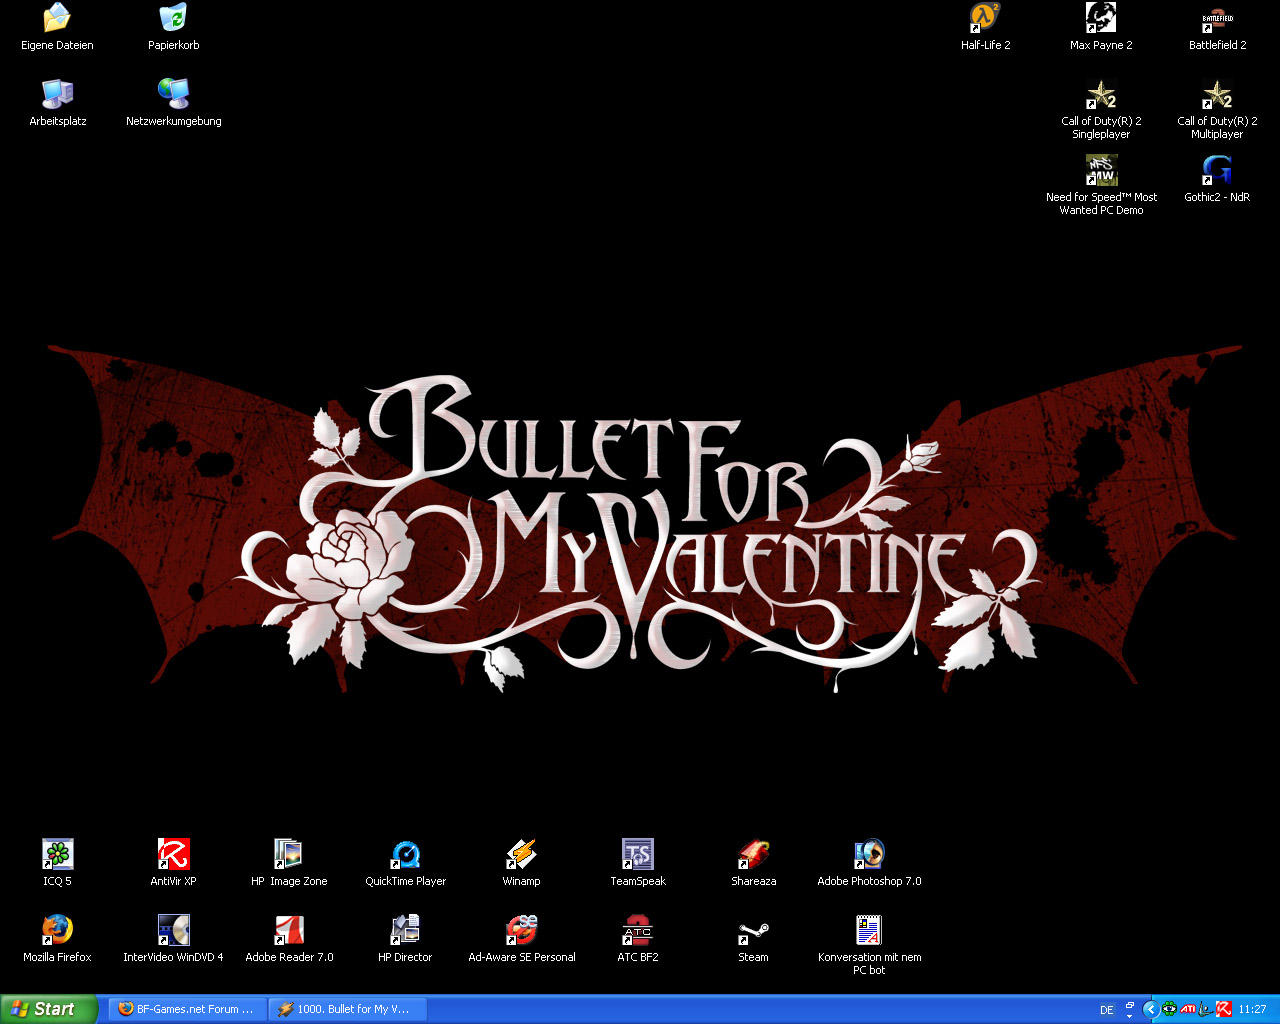The height and width of the screenshot is (1024, 1280).
Task: Click the ICQ flower tray icon
Action: coord(1169,1009)
